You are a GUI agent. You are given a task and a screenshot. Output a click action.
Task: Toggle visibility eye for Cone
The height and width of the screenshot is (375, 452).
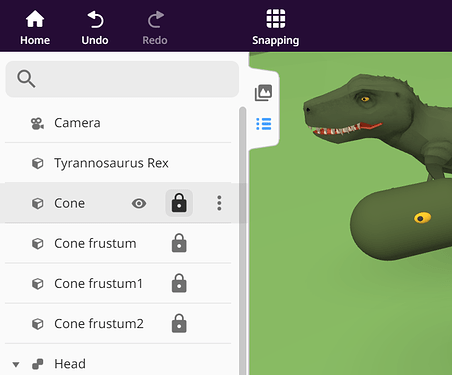(139, 203)
